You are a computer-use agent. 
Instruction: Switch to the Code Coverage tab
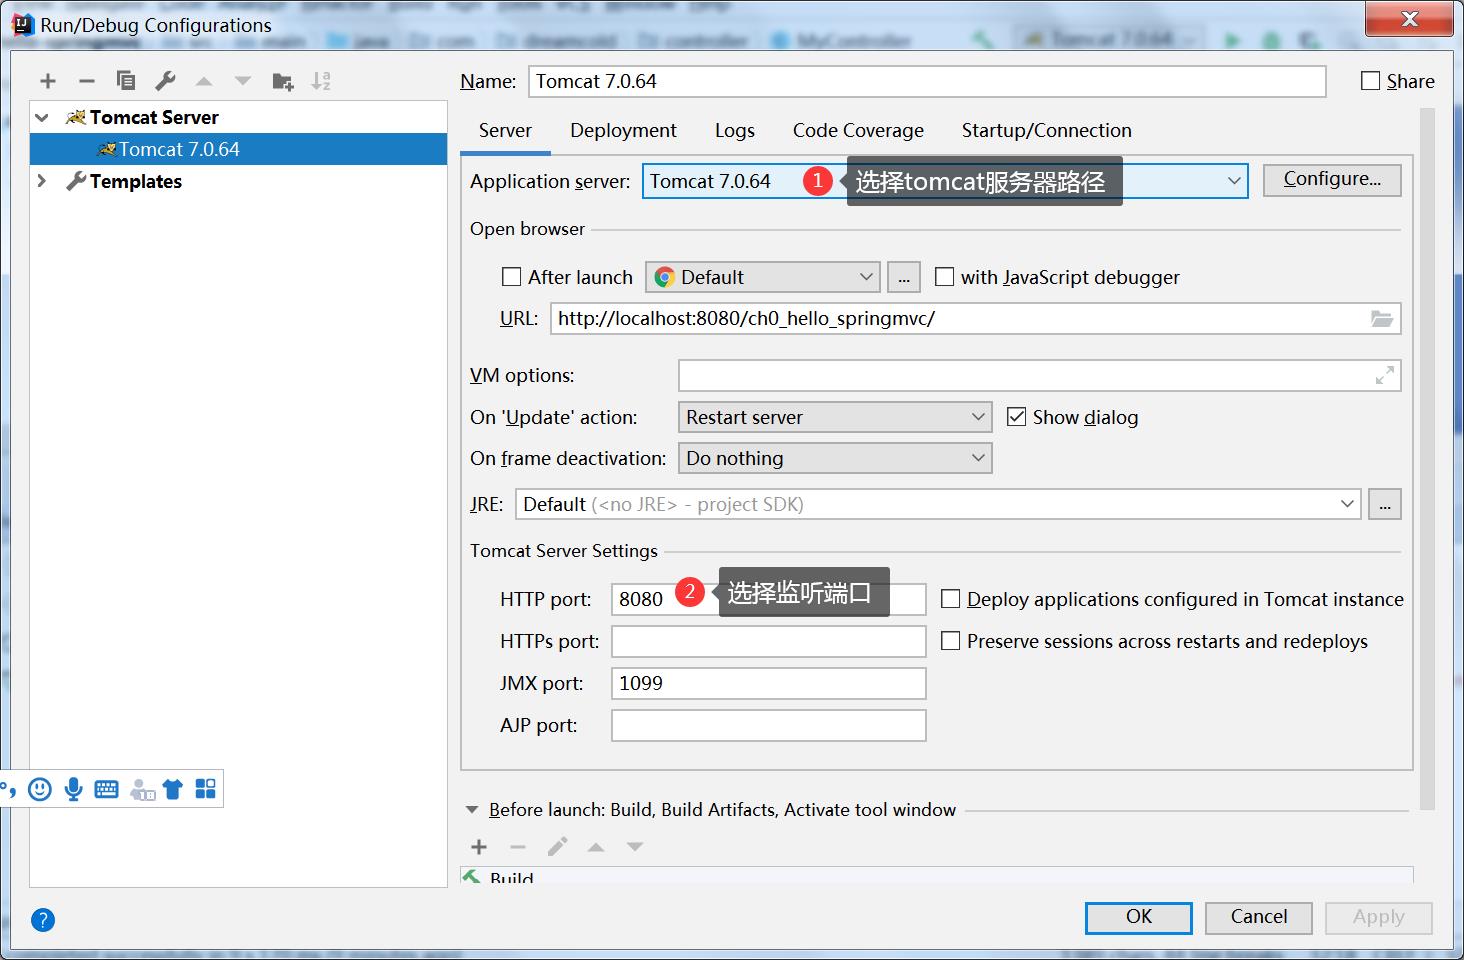pyautogui.click(x=858, y=131)
